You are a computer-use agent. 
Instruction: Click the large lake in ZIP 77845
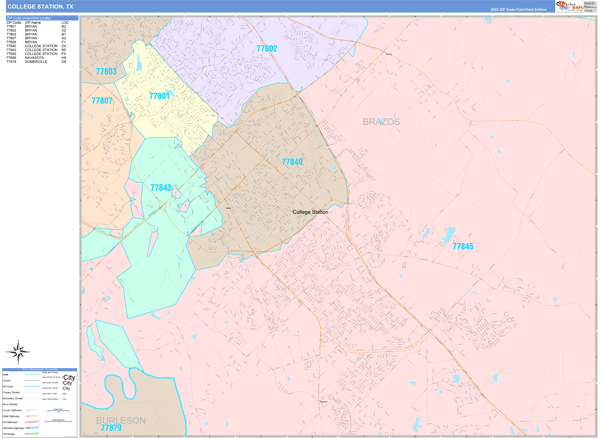coord(449,235)
